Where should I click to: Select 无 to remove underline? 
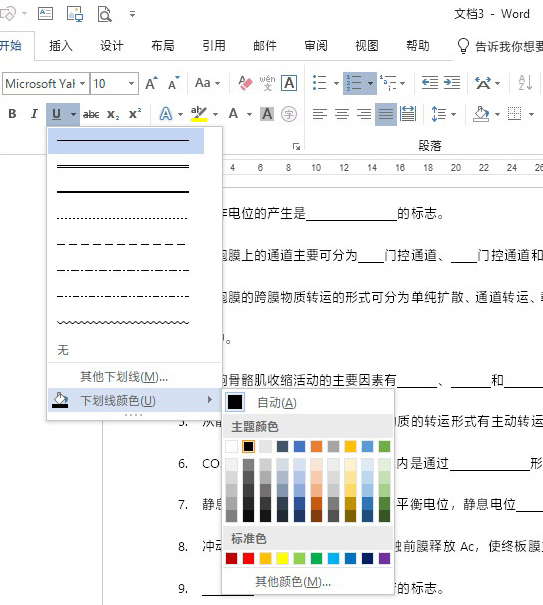coord(134,350)
